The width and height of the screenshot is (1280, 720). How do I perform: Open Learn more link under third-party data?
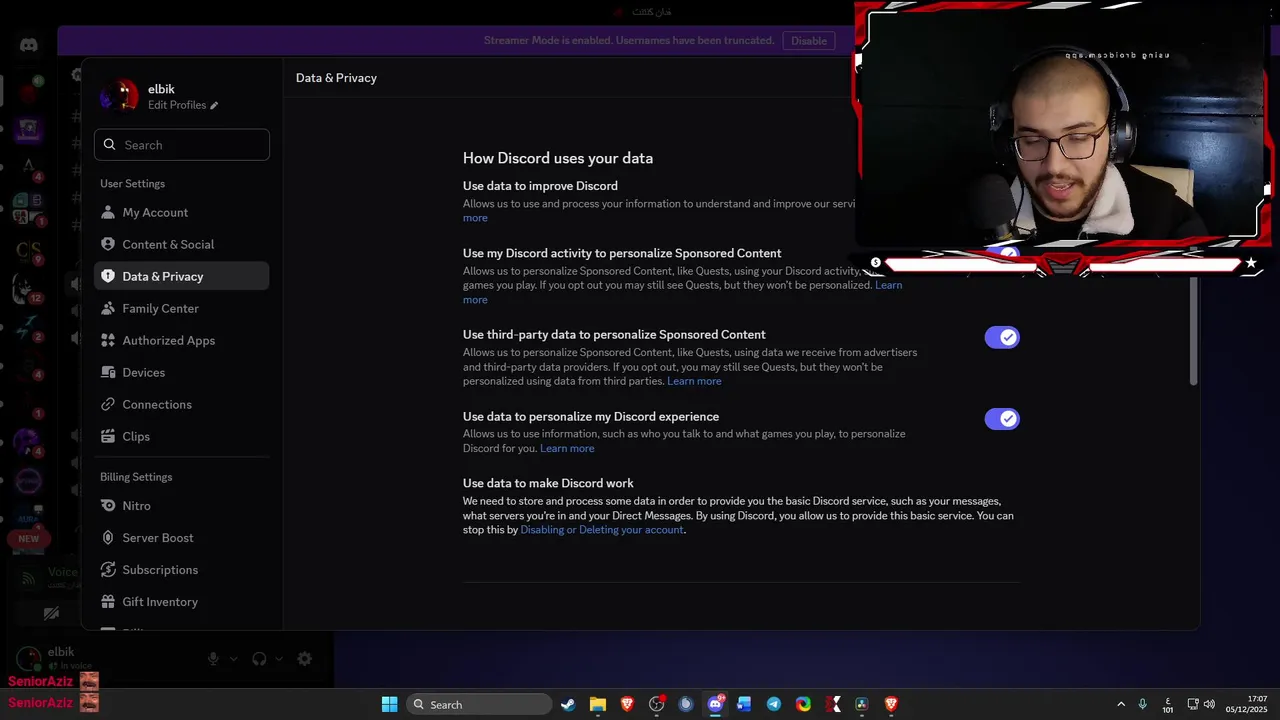694,381
